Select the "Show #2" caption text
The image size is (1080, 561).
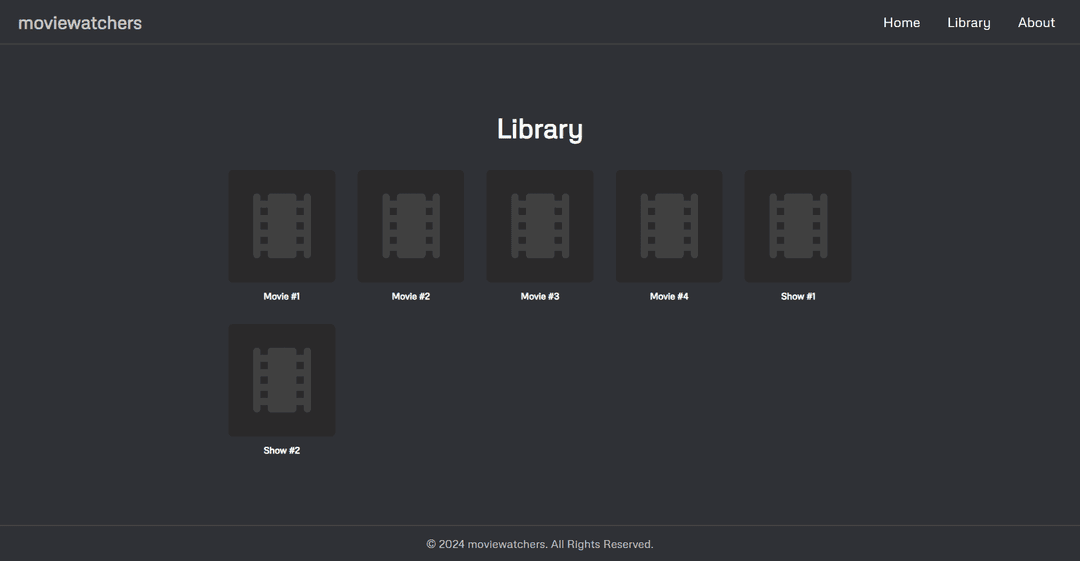coord(282,450)
